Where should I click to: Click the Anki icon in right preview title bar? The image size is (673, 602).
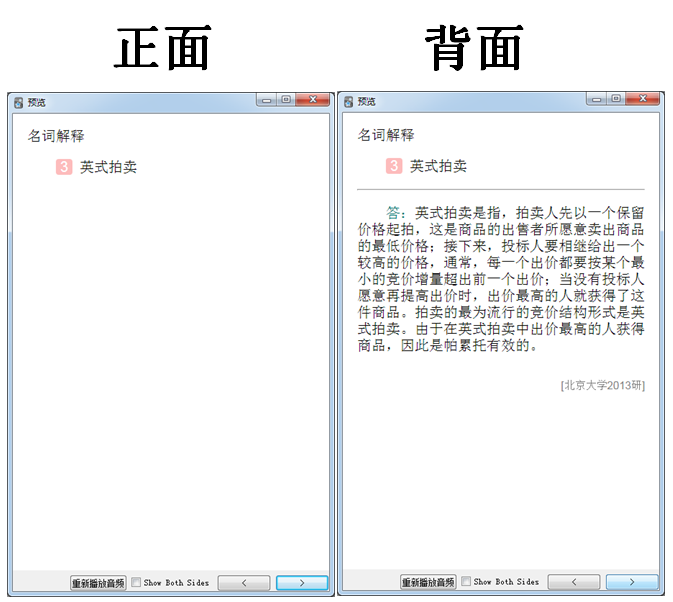(x=348, y=102)
